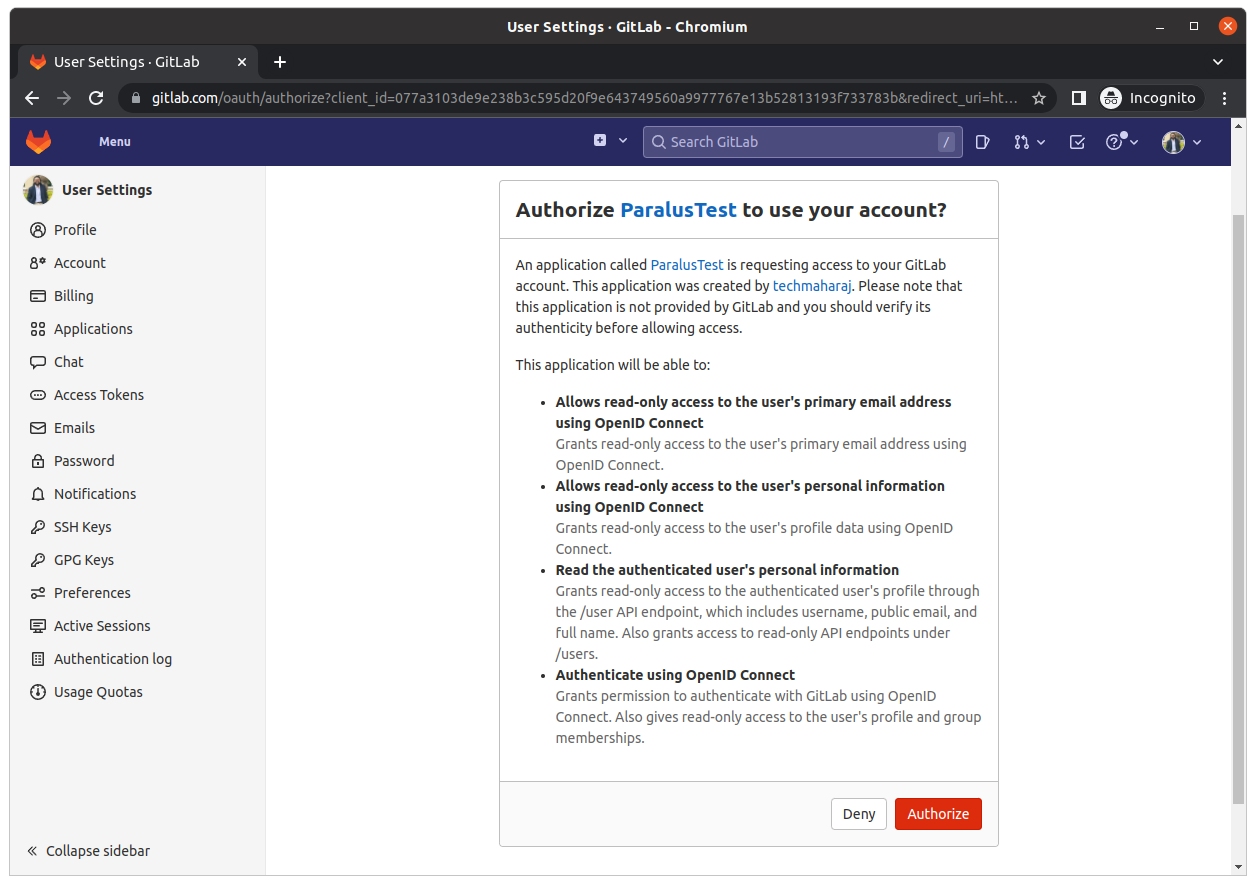Click the Usage Quotas icon
Image resolution: width=1256 pixels, height=885 pixels.
(x=38, y=692)
